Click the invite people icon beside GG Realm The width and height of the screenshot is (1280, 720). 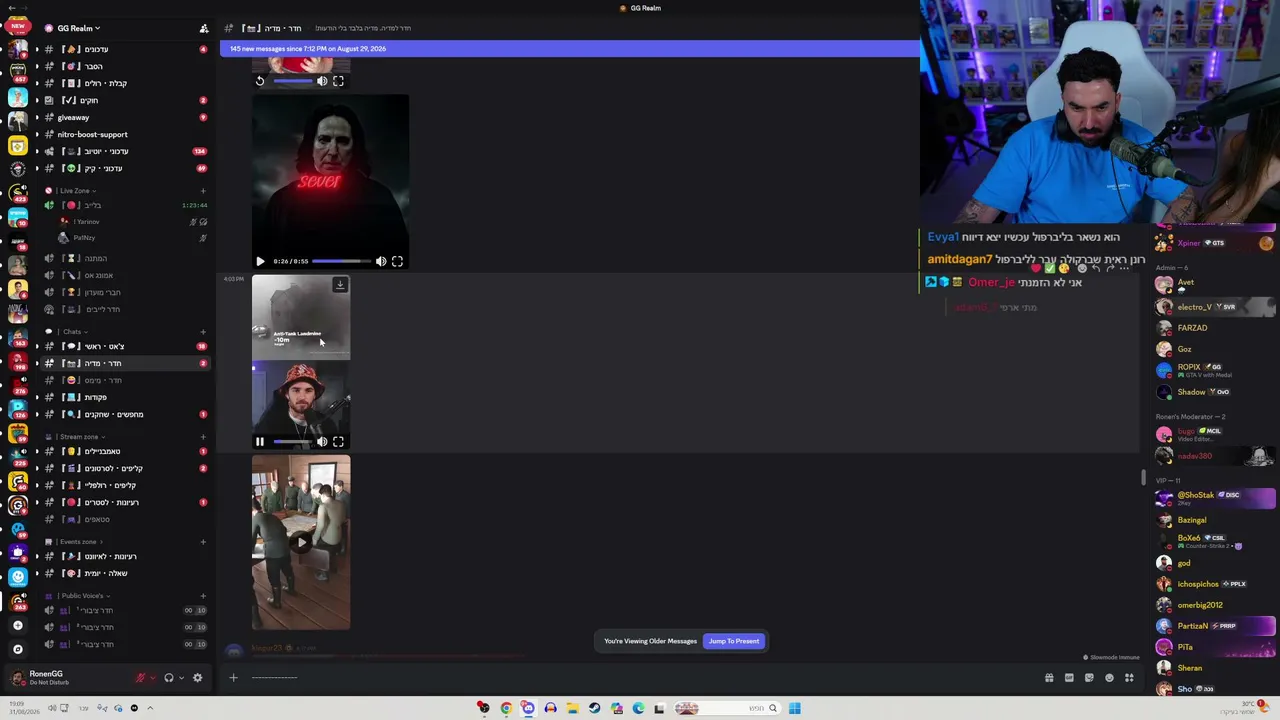click(x=204, y=28)
